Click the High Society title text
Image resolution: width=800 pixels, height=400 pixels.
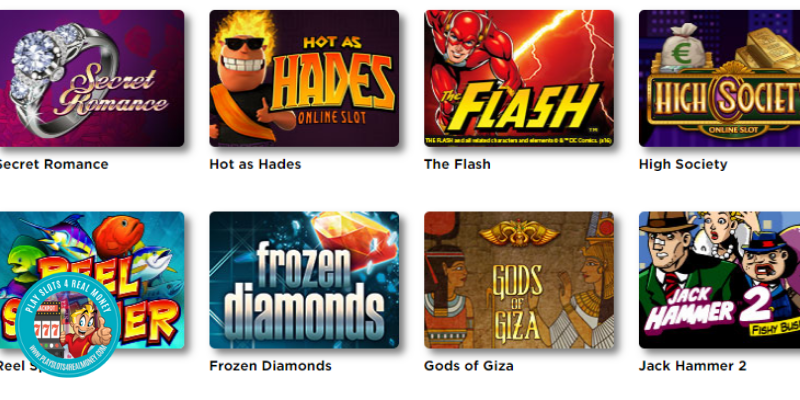click(683, 164)
